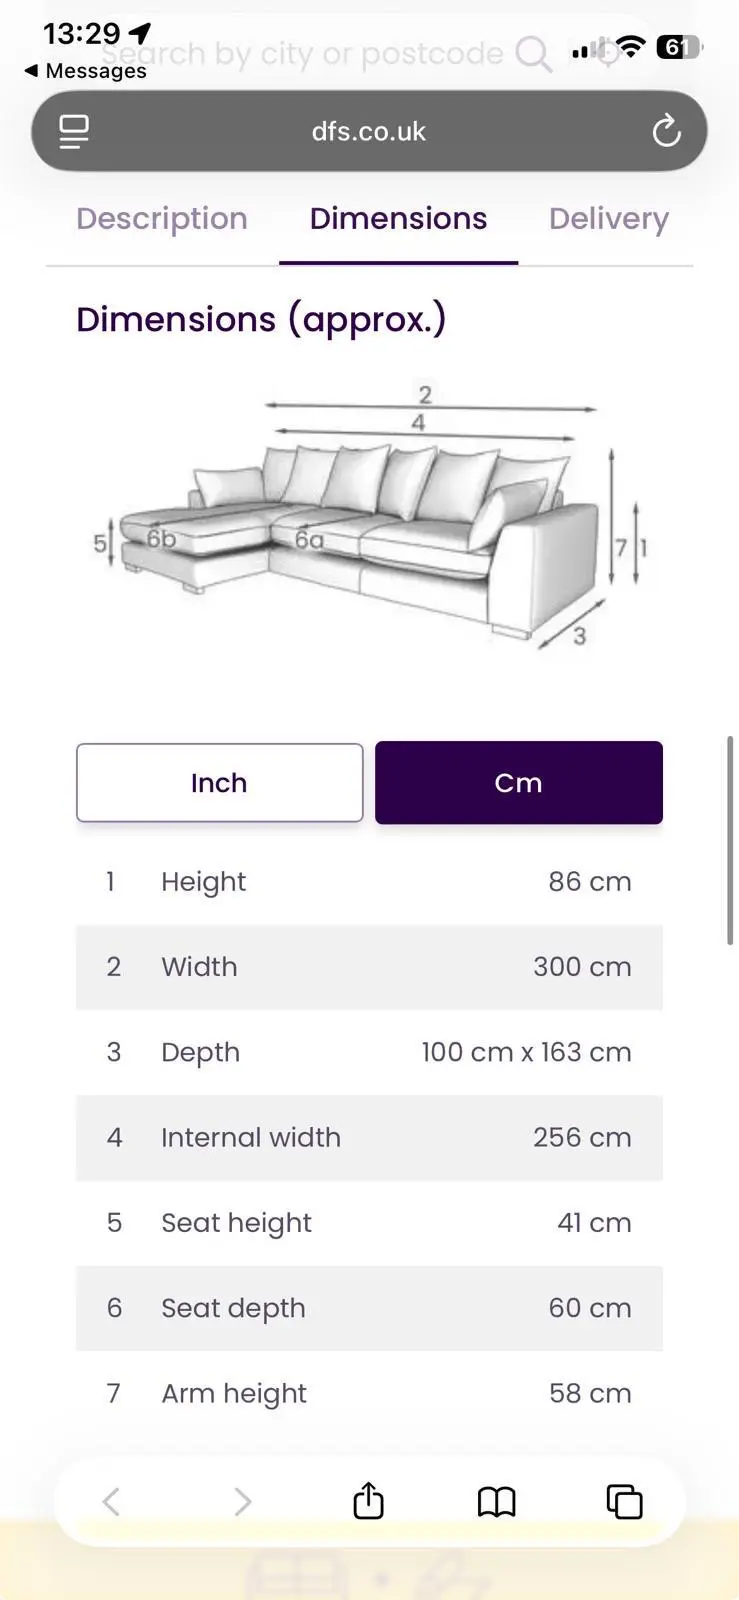Tap the Safari reload page icon

[x=666, y=131]
